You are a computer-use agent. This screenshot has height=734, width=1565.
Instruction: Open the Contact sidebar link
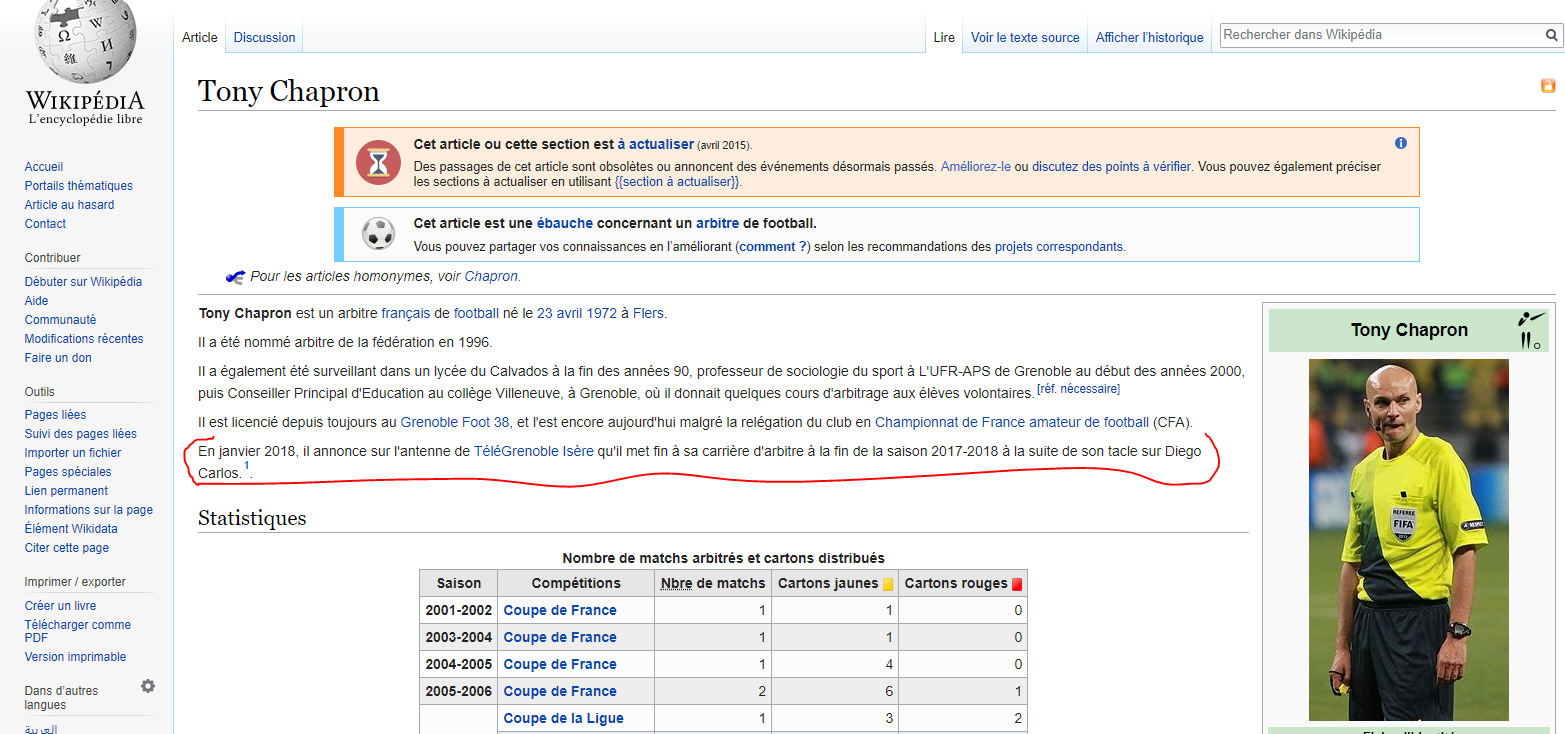coord(45,224)
